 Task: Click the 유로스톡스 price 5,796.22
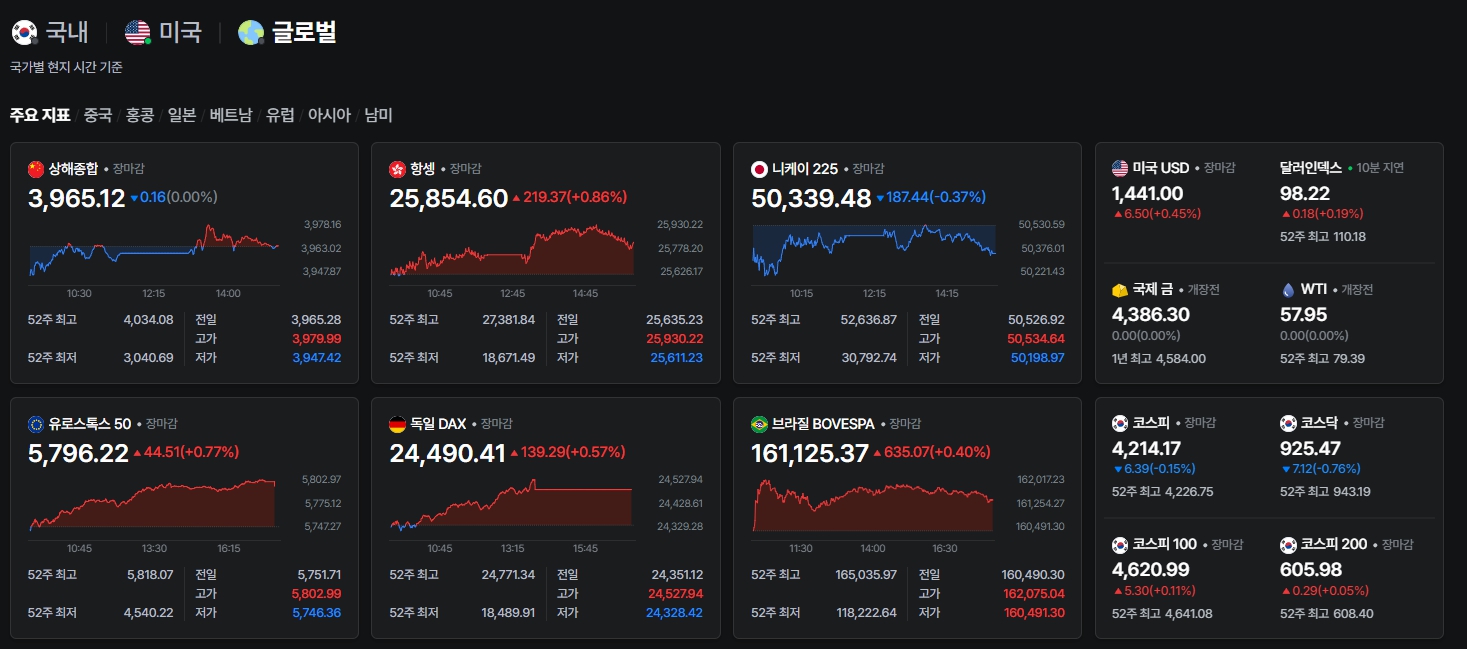point(78,453)
